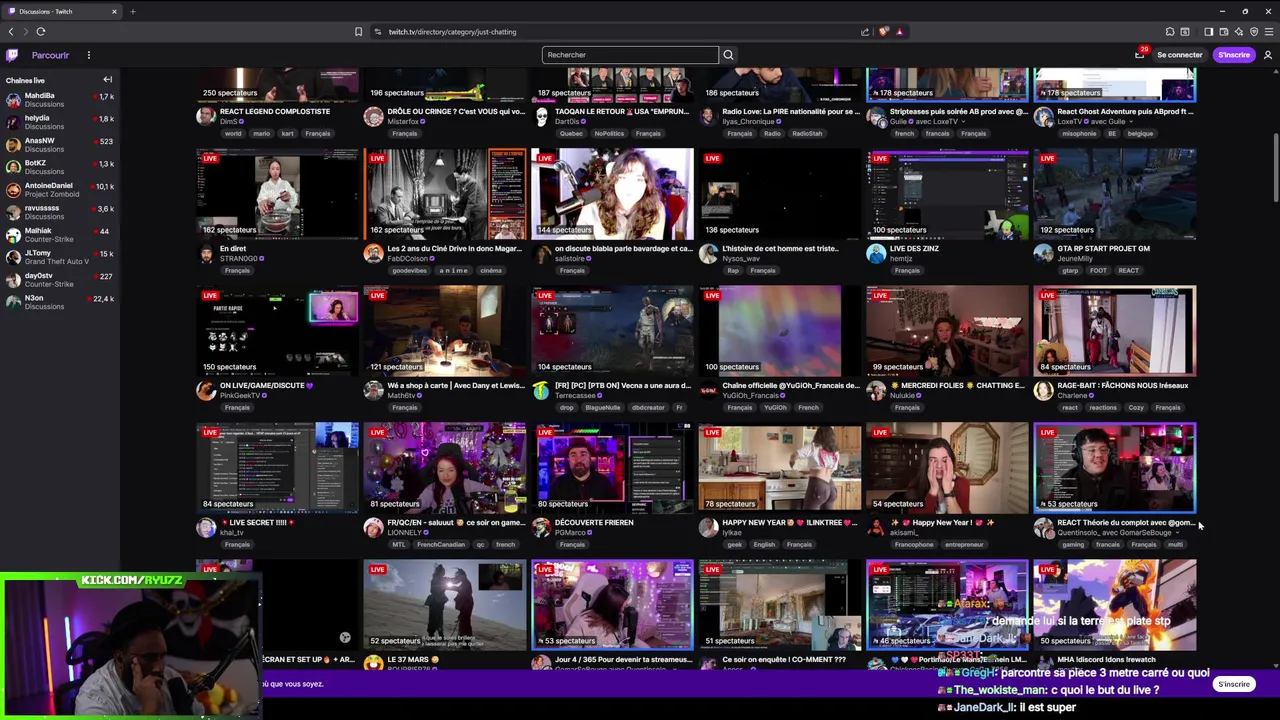Click the share icon in address bar

(865, 32)
